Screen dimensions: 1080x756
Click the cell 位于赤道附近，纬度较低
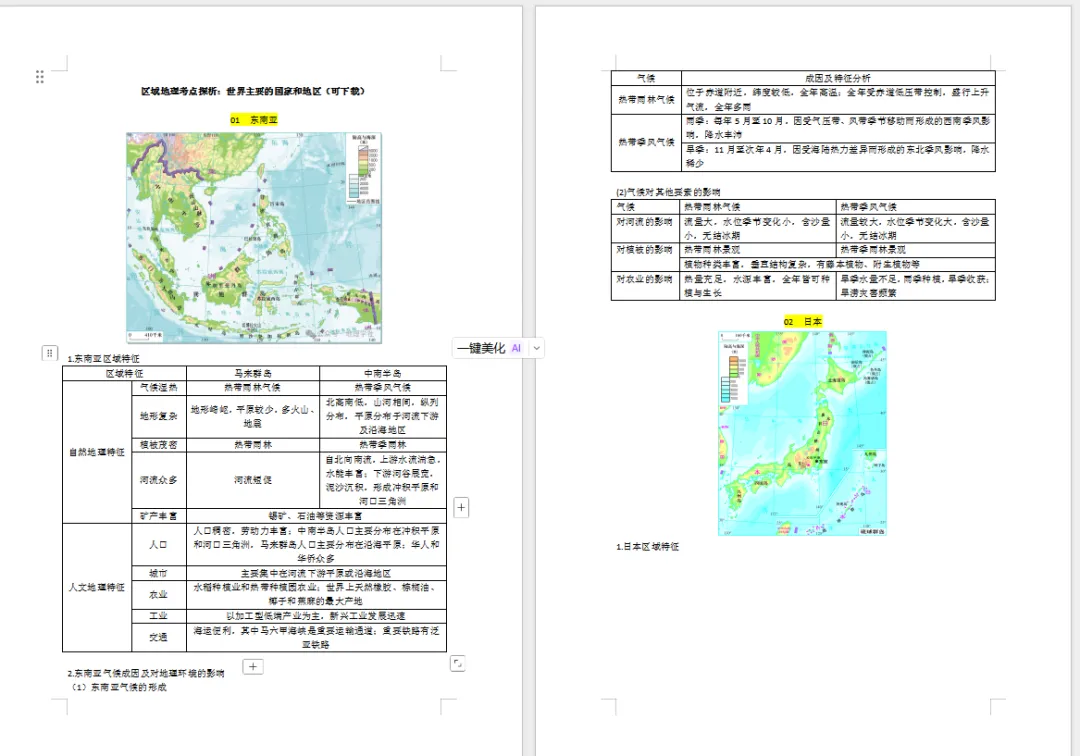[838, 100]
